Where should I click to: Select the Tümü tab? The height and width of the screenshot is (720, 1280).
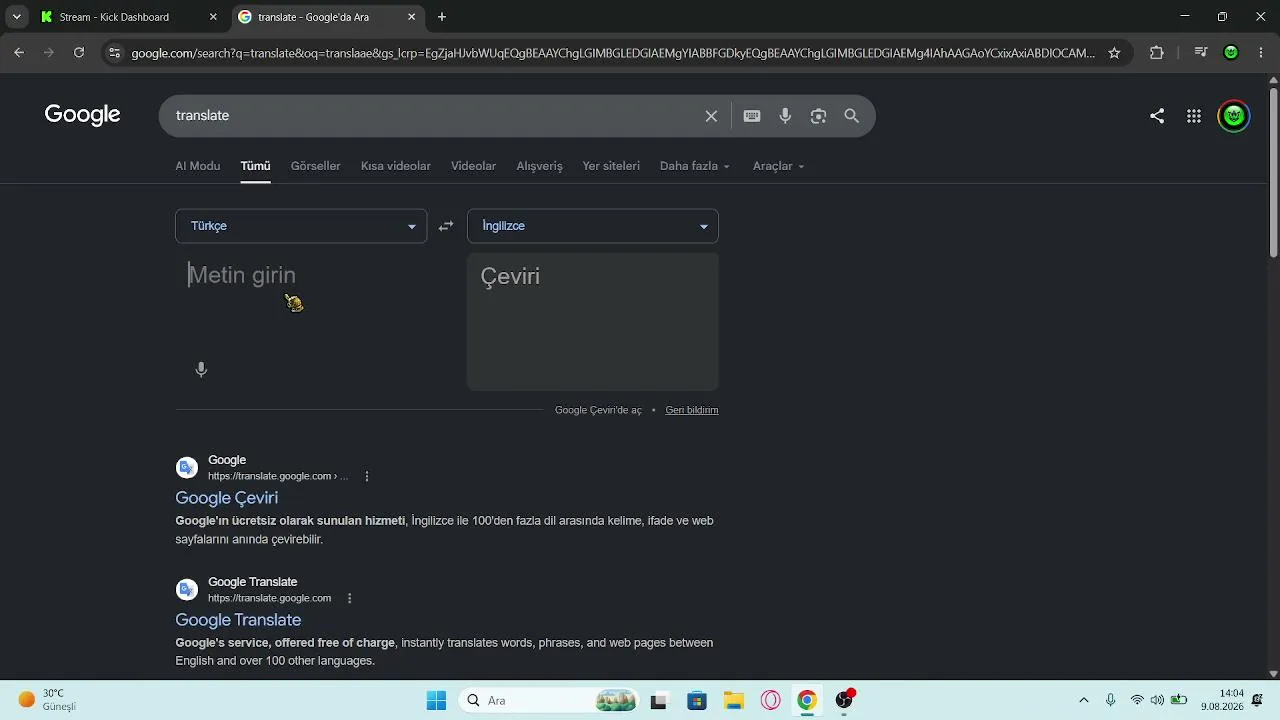pos(255,166)
